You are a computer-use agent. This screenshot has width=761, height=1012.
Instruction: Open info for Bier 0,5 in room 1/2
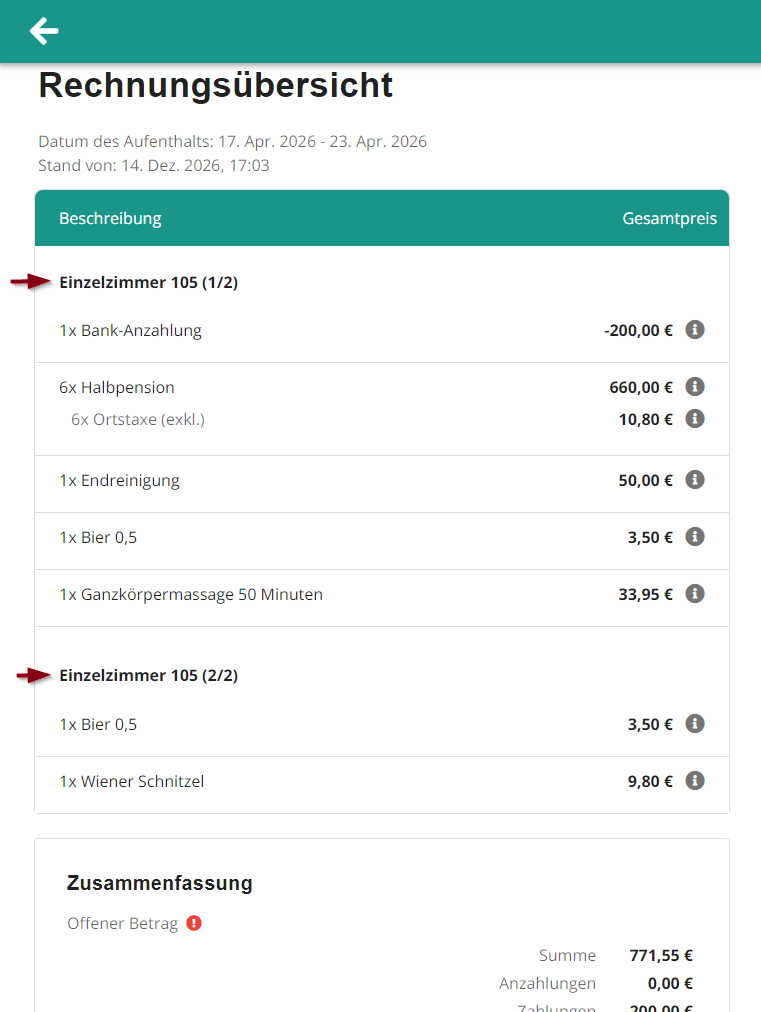695,537
